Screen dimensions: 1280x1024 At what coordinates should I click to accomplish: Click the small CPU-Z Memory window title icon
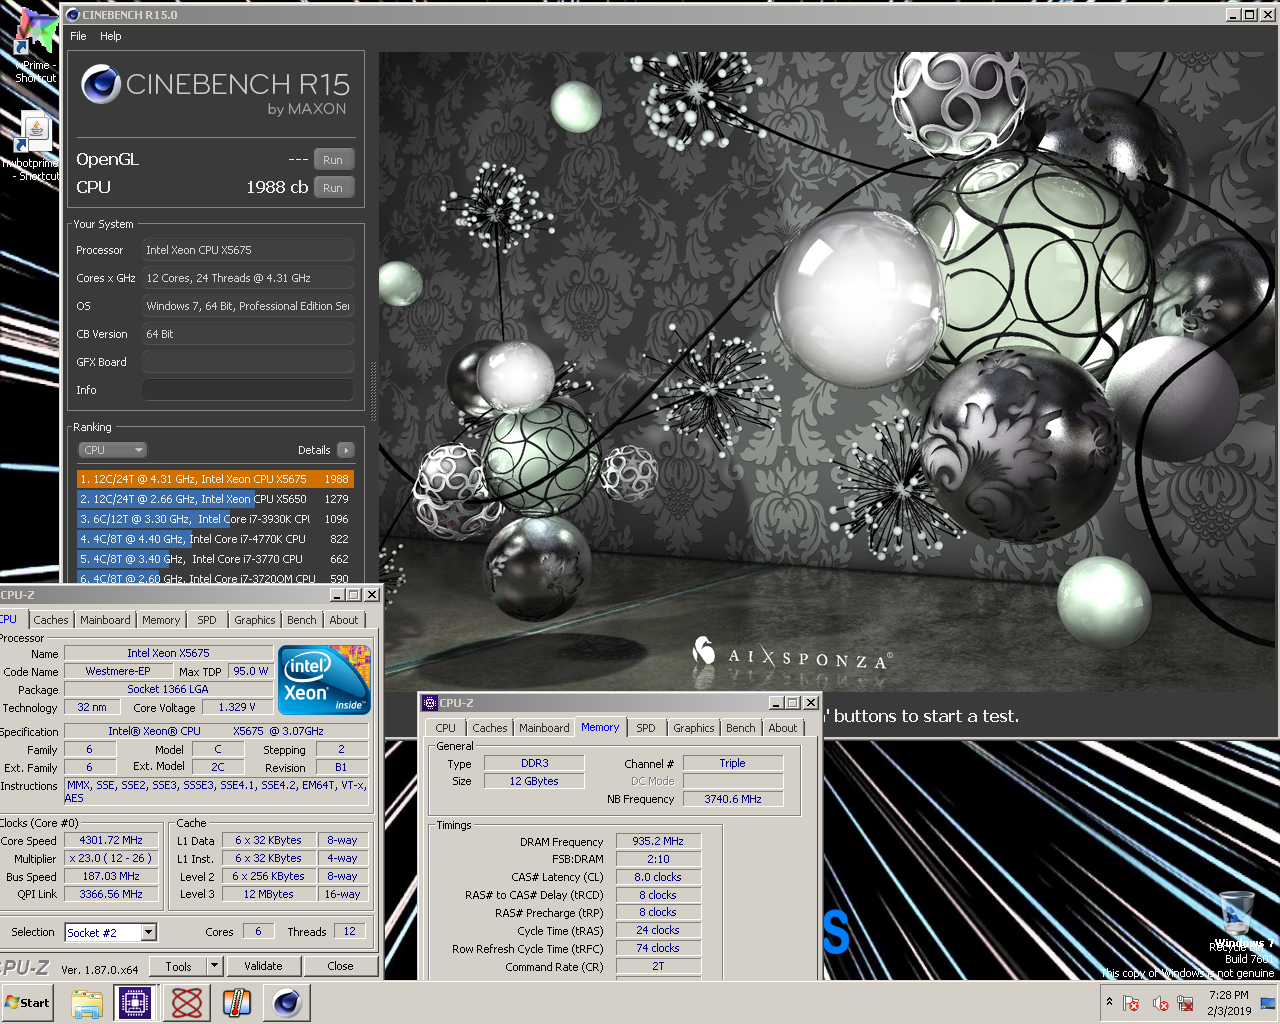pos(430,703)
